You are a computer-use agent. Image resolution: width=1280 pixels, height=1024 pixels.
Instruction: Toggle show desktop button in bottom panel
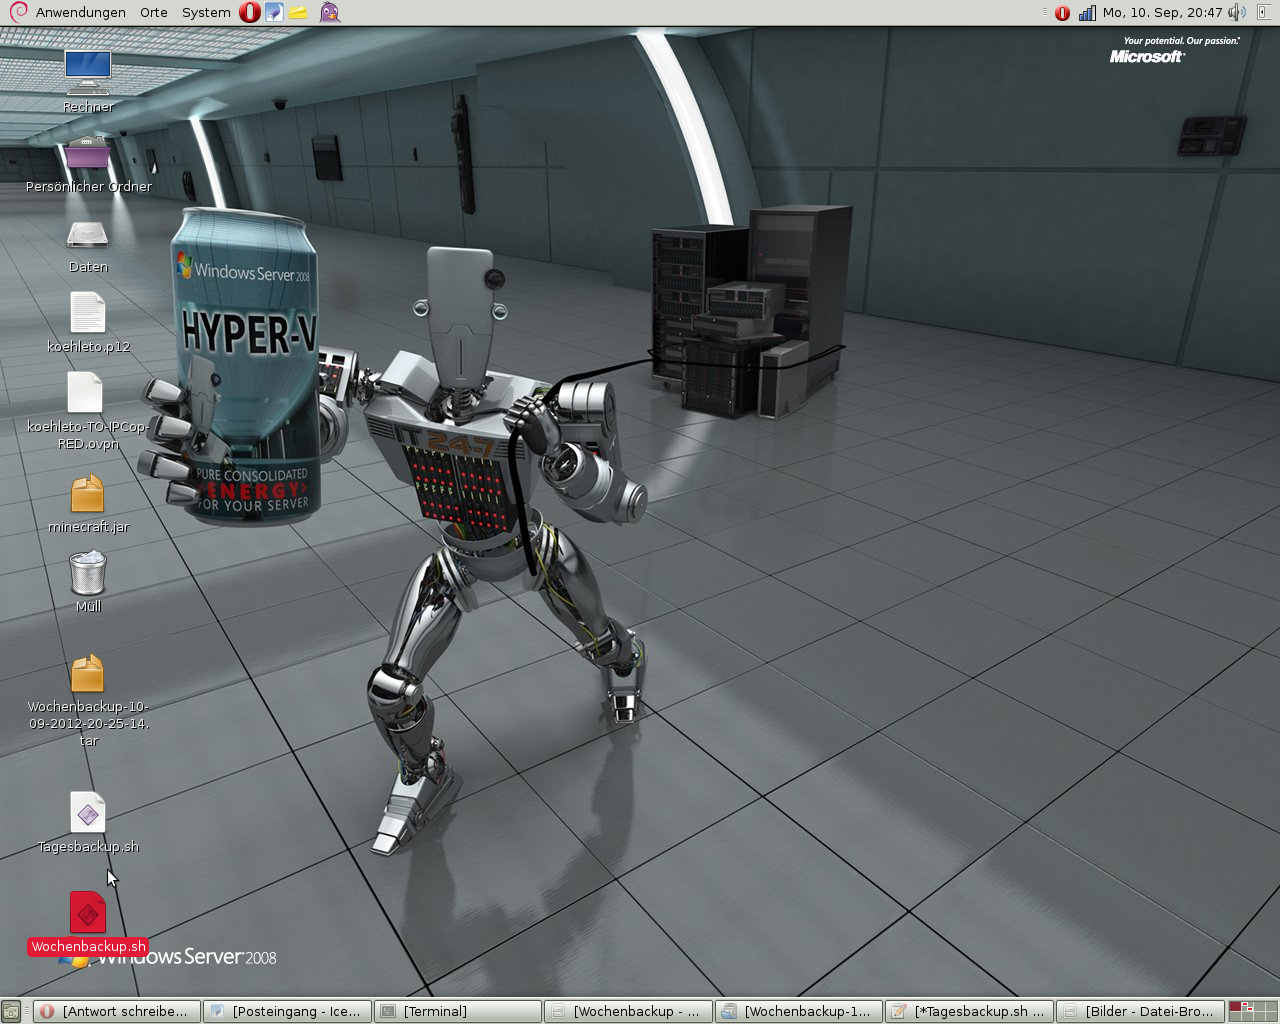point(11,1011)
